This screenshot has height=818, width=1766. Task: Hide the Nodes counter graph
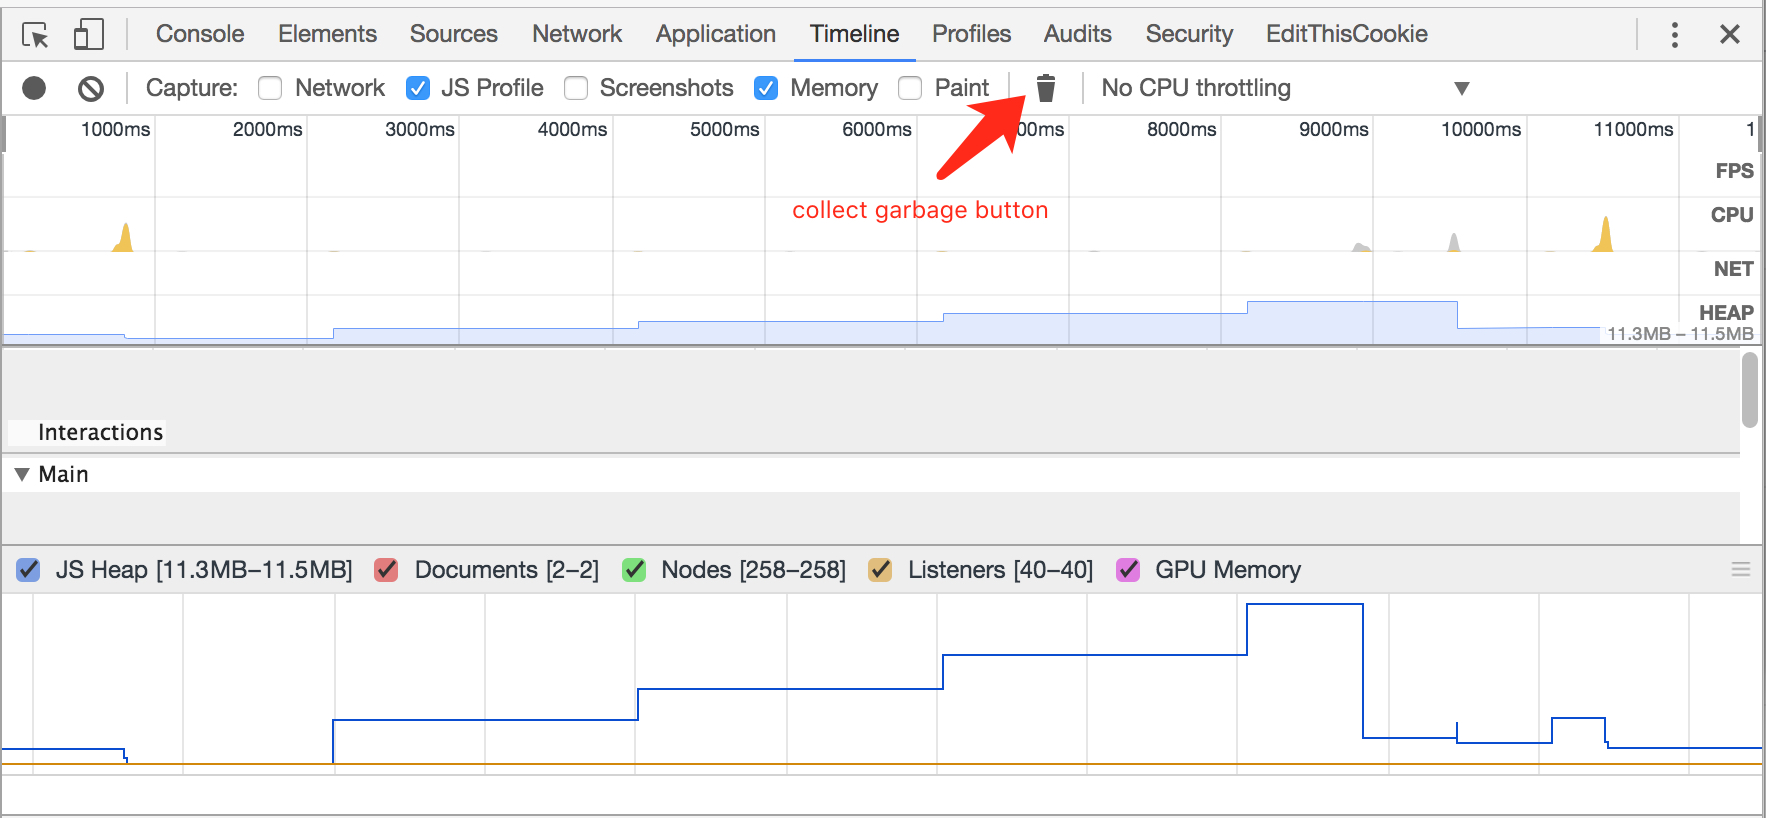pyautogui.click(x=634, y=570)
